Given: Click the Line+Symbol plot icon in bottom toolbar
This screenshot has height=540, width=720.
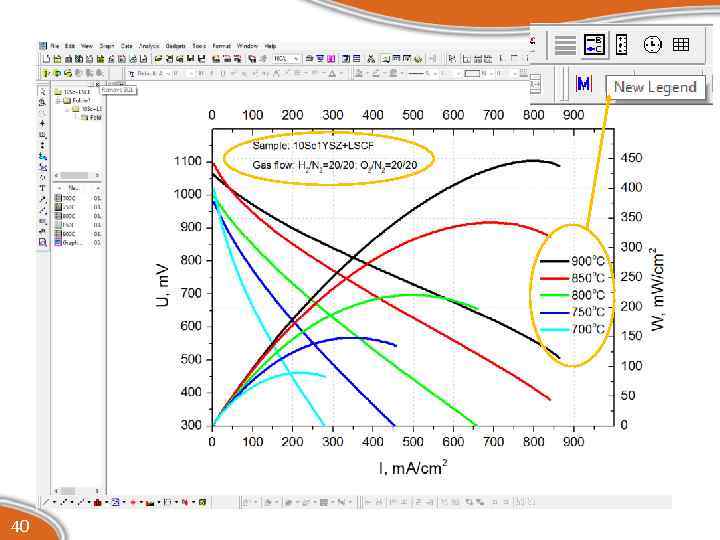Looking at the screenshot, I should [80, 502].
